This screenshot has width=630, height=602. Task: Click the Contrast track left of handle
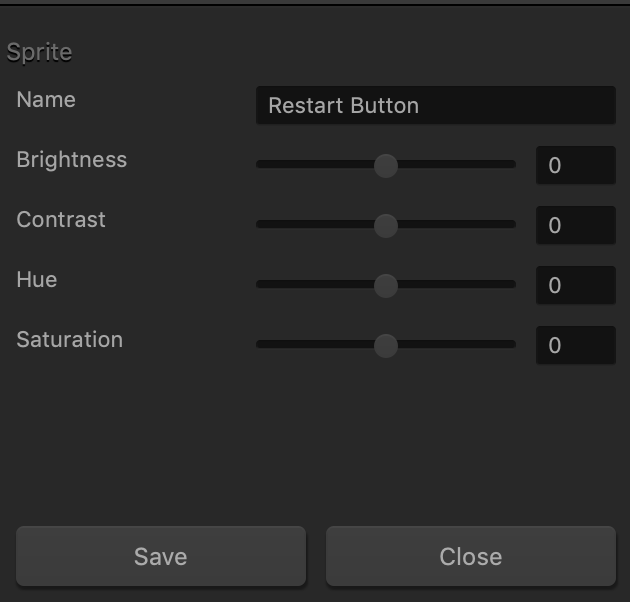pyautogui.click(x=315, y=224)
